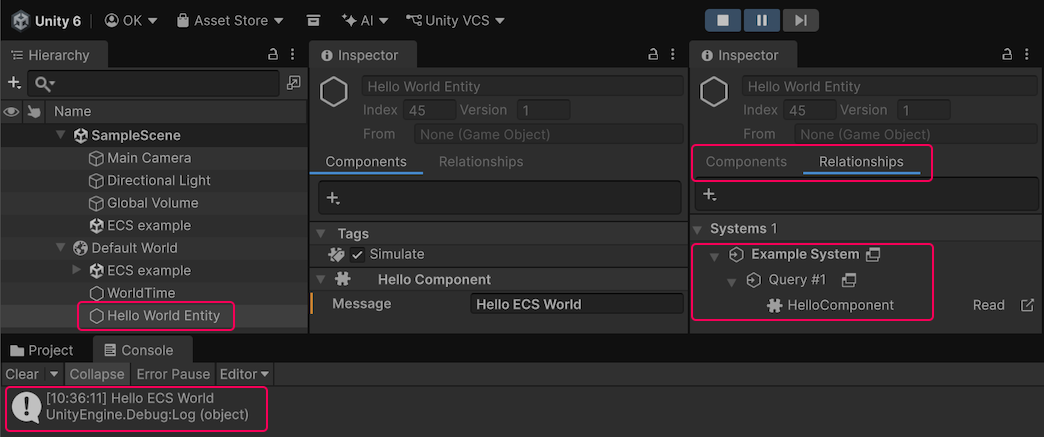Open middle Inspector more options menu
This screenshot has width=1044, height=437.
pyautogui.click(x=672, y=55)
